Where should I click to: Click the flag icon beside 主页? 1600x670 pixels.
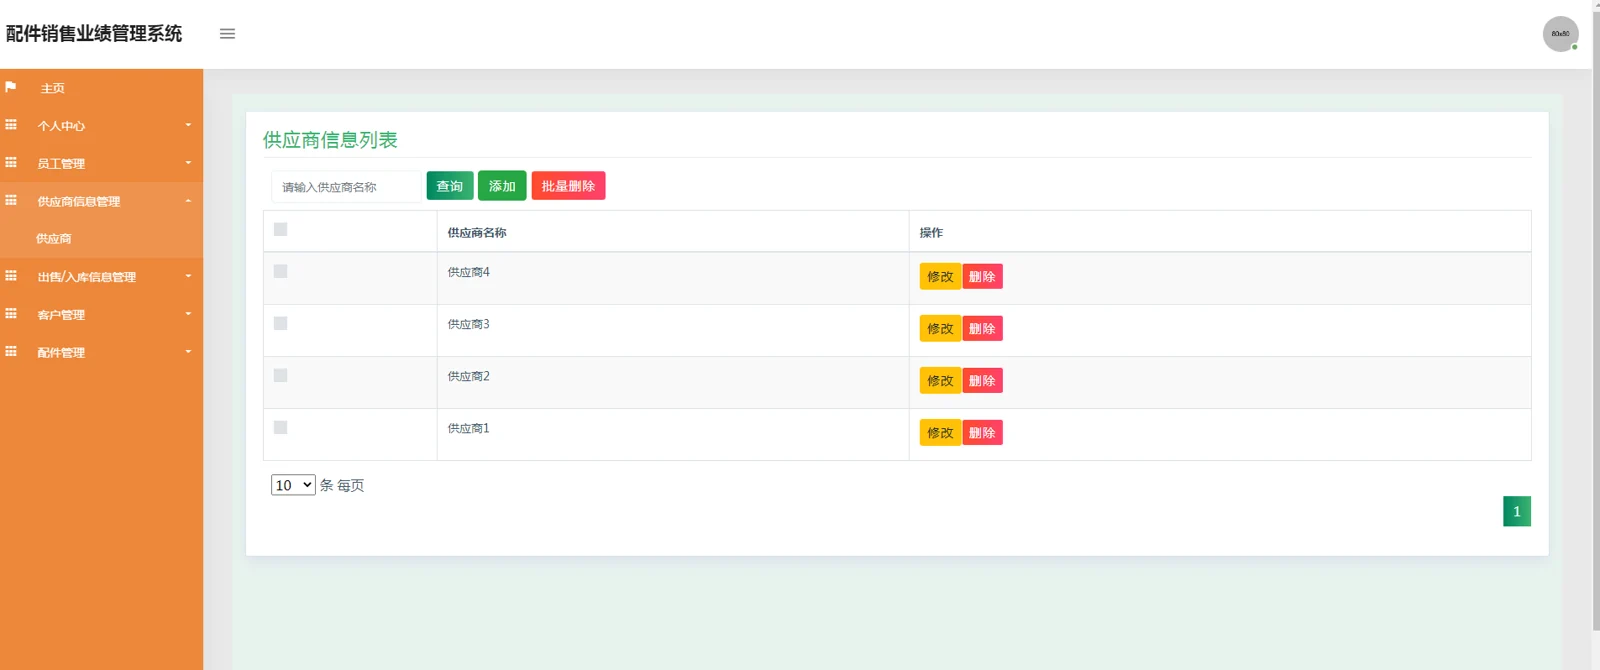[x=11, y=87]
